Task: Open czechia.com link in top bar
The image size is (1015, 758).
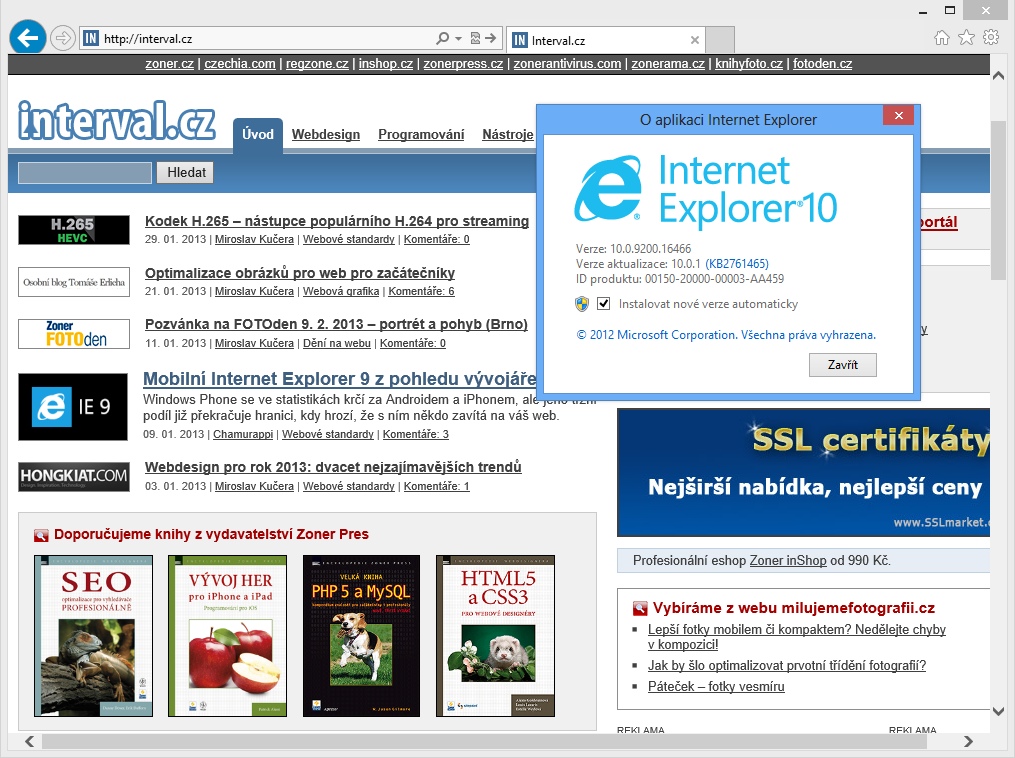Action: [240, 63]
